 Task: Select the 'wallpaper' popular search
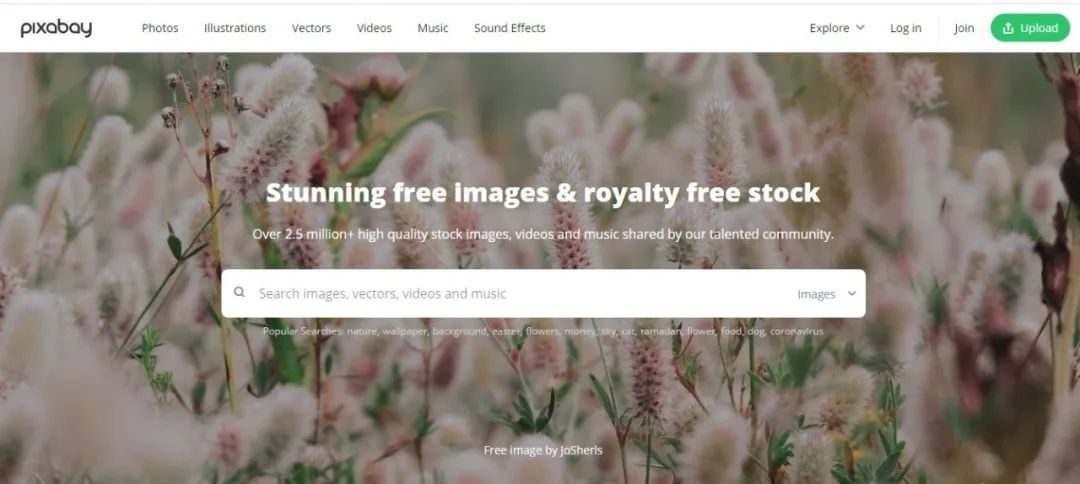(406, 332)
